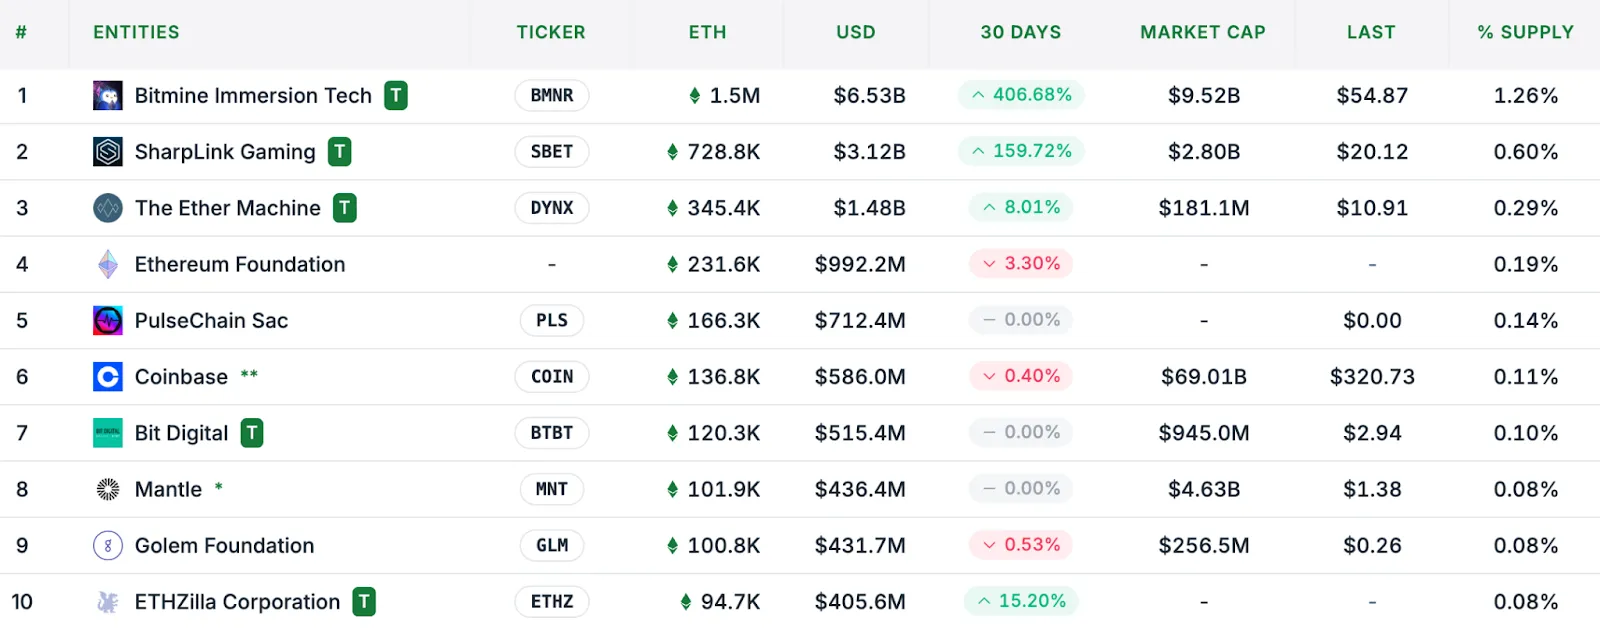
Task: Click the ETHZilla Corporation logo
Action: coord(107,601)
